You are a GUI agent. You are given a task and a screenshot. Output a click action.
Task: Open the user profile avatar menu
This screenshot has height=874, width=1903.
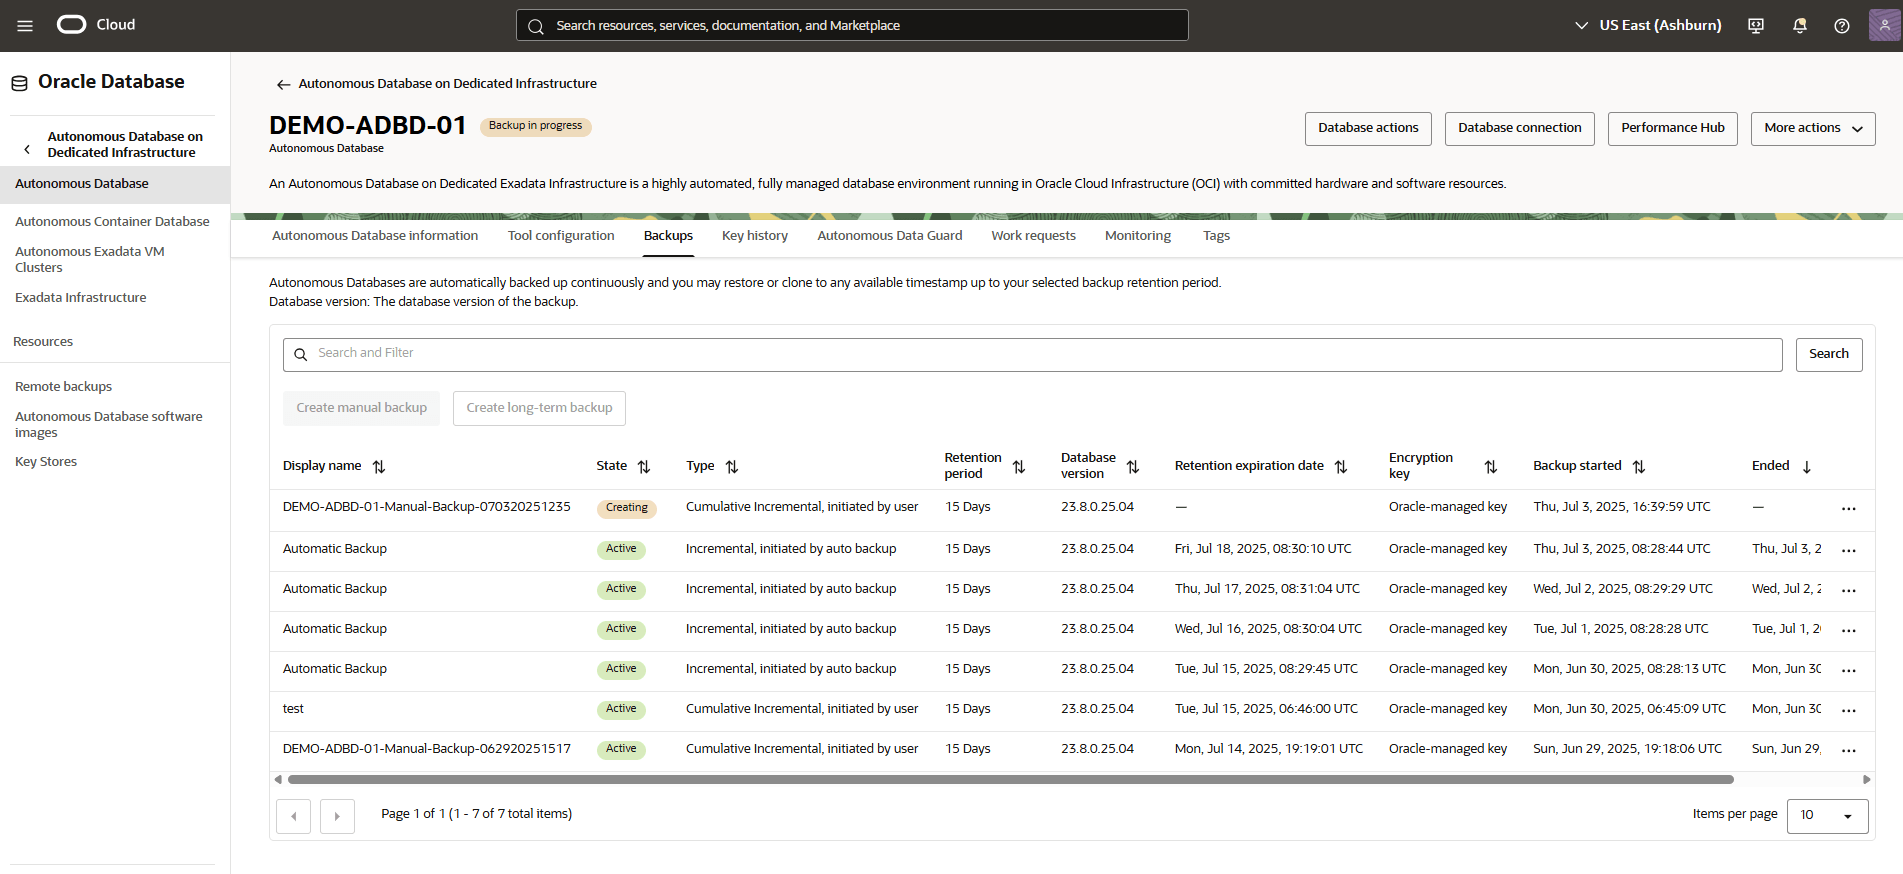(1885, 25)
